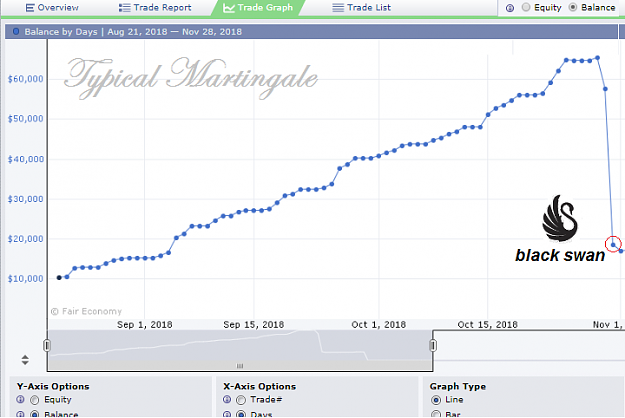
Task: Click the Trade List lines icon
Action: 338,8
